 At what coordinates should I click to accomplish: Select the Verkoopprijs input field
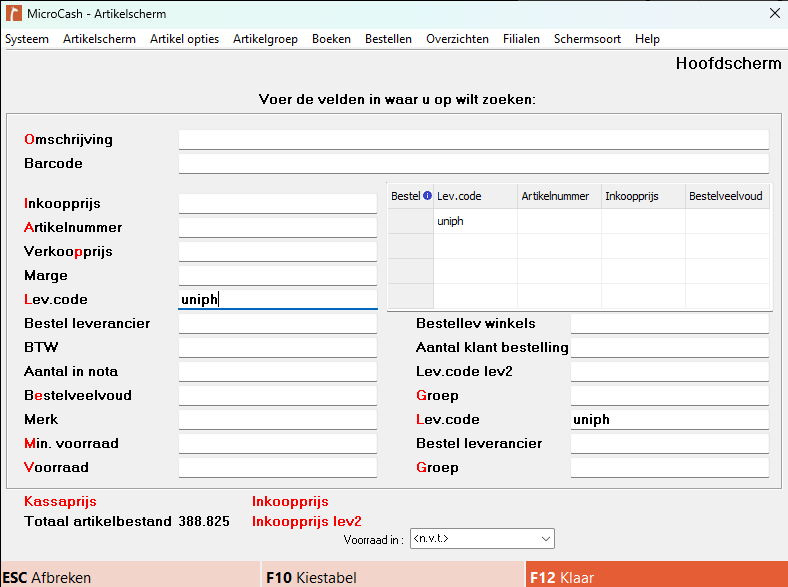277,252
